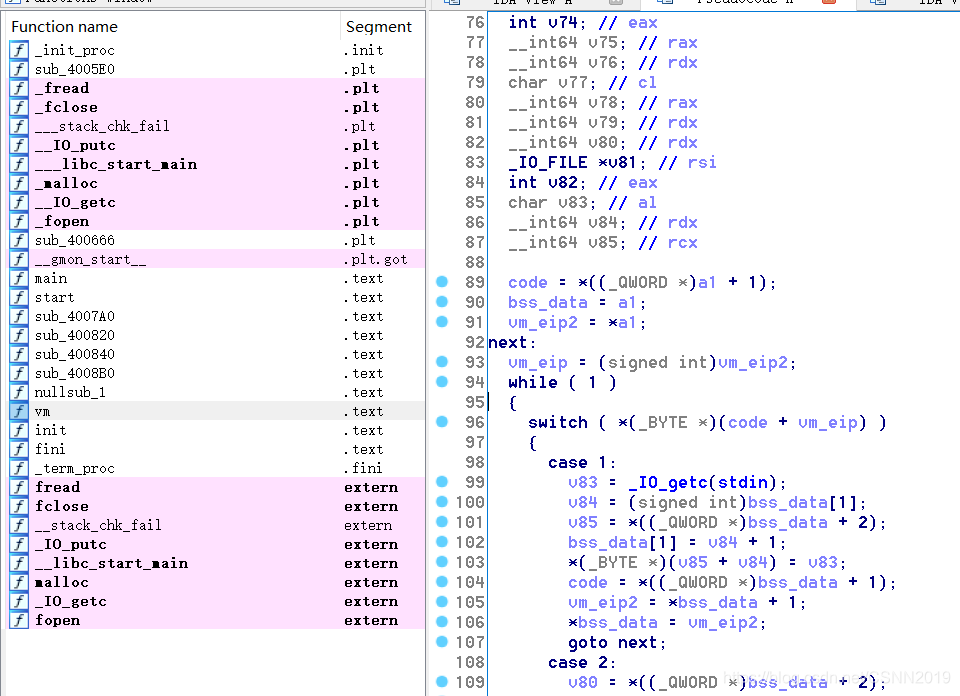Toggle the breakpoint dot on line 93

442,362
